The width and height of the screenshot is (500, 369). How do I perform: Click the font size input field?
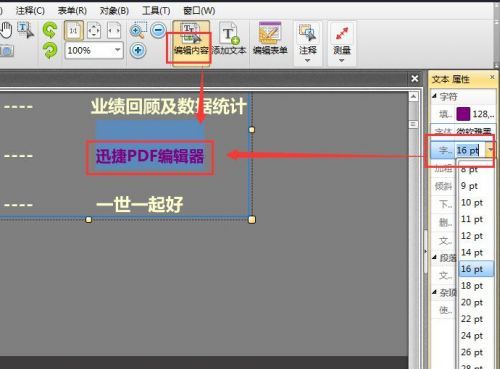point(470,150)
